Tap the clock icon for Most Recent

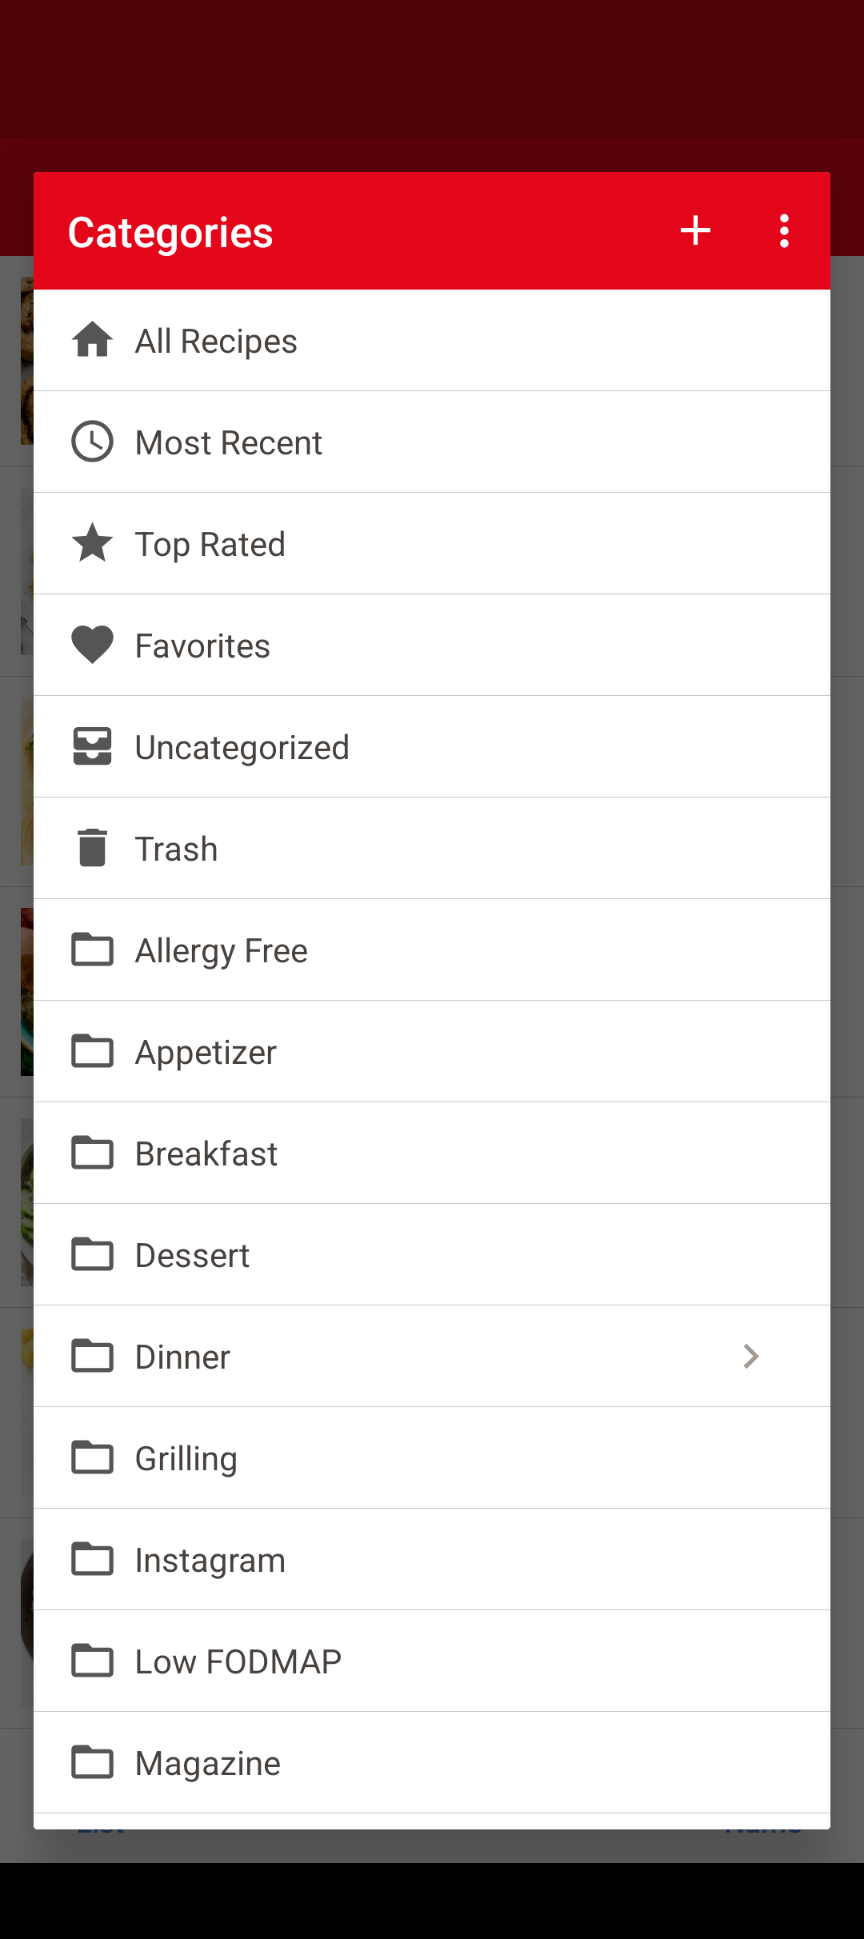click(x=92, y=442)
